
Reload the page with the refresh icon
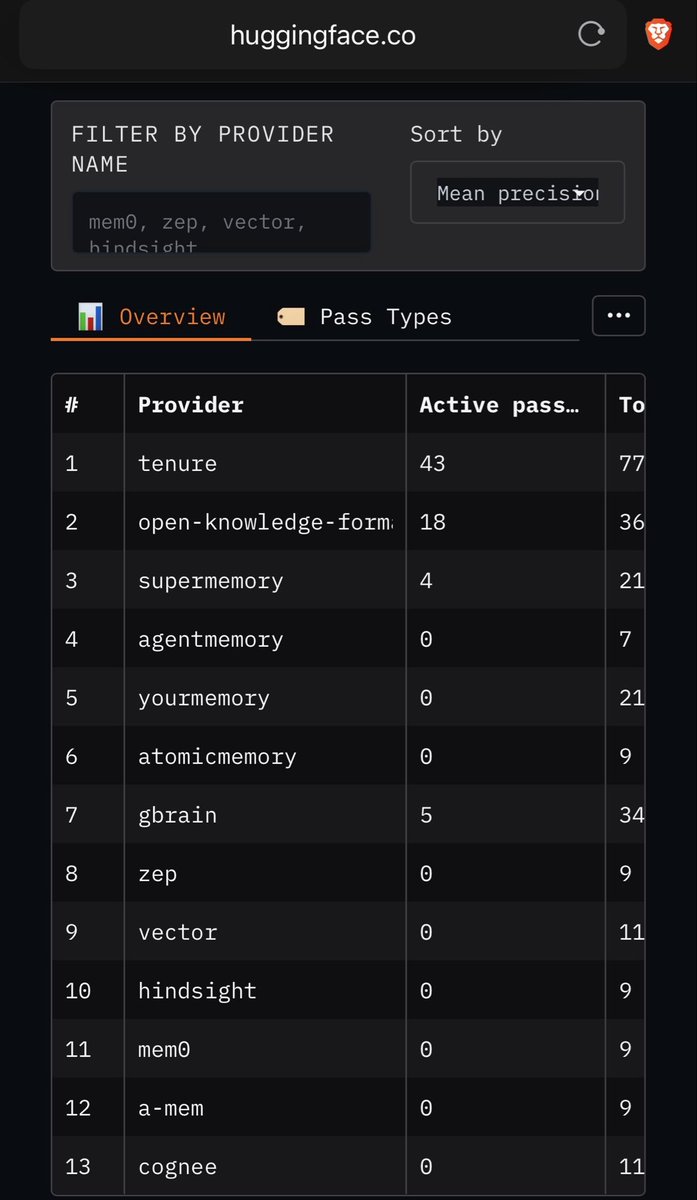click(x=591, y=35)
